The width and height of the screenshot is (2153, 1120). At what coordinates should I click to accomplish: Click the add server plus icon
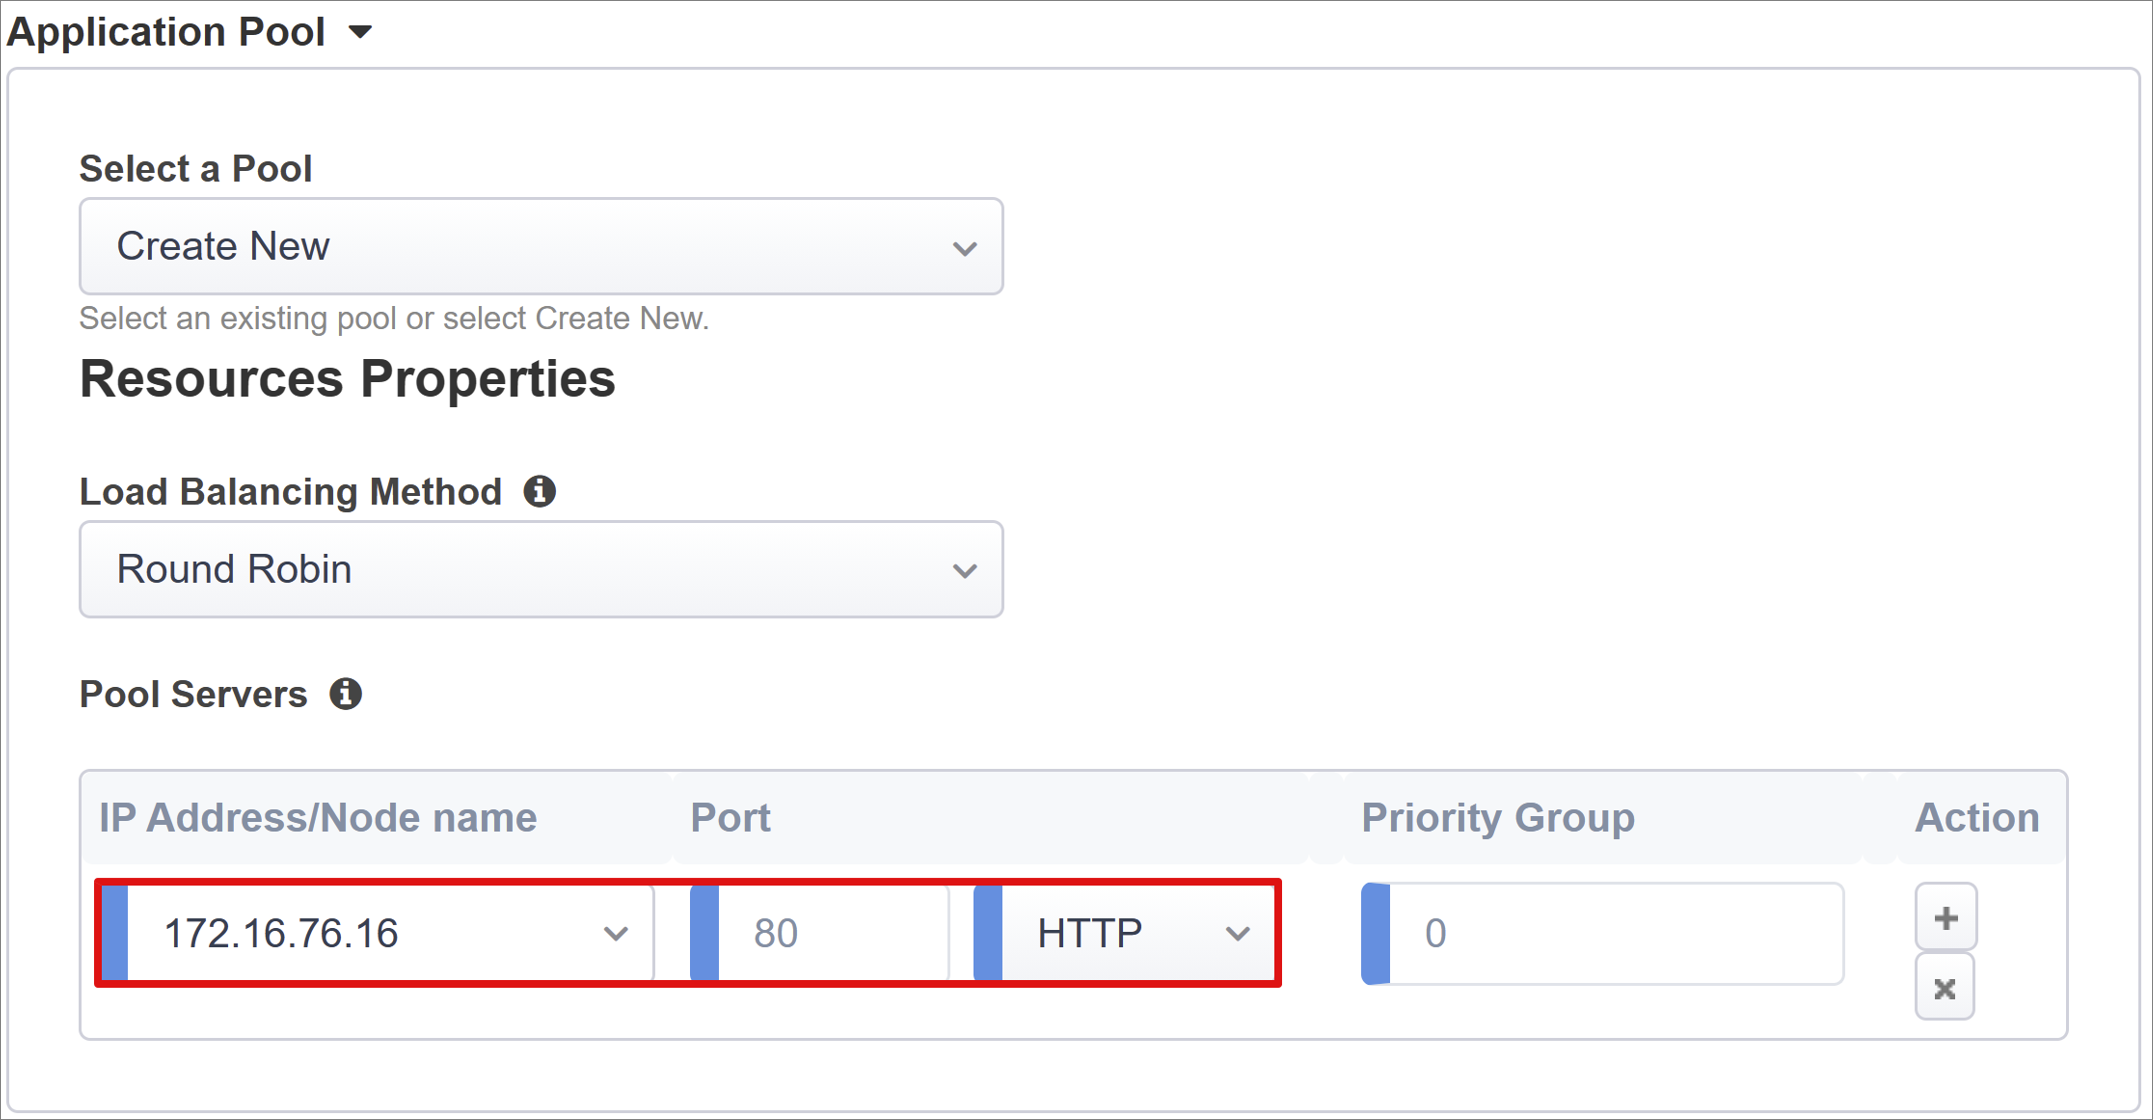pyautogui.click(x=1941, y=918)
